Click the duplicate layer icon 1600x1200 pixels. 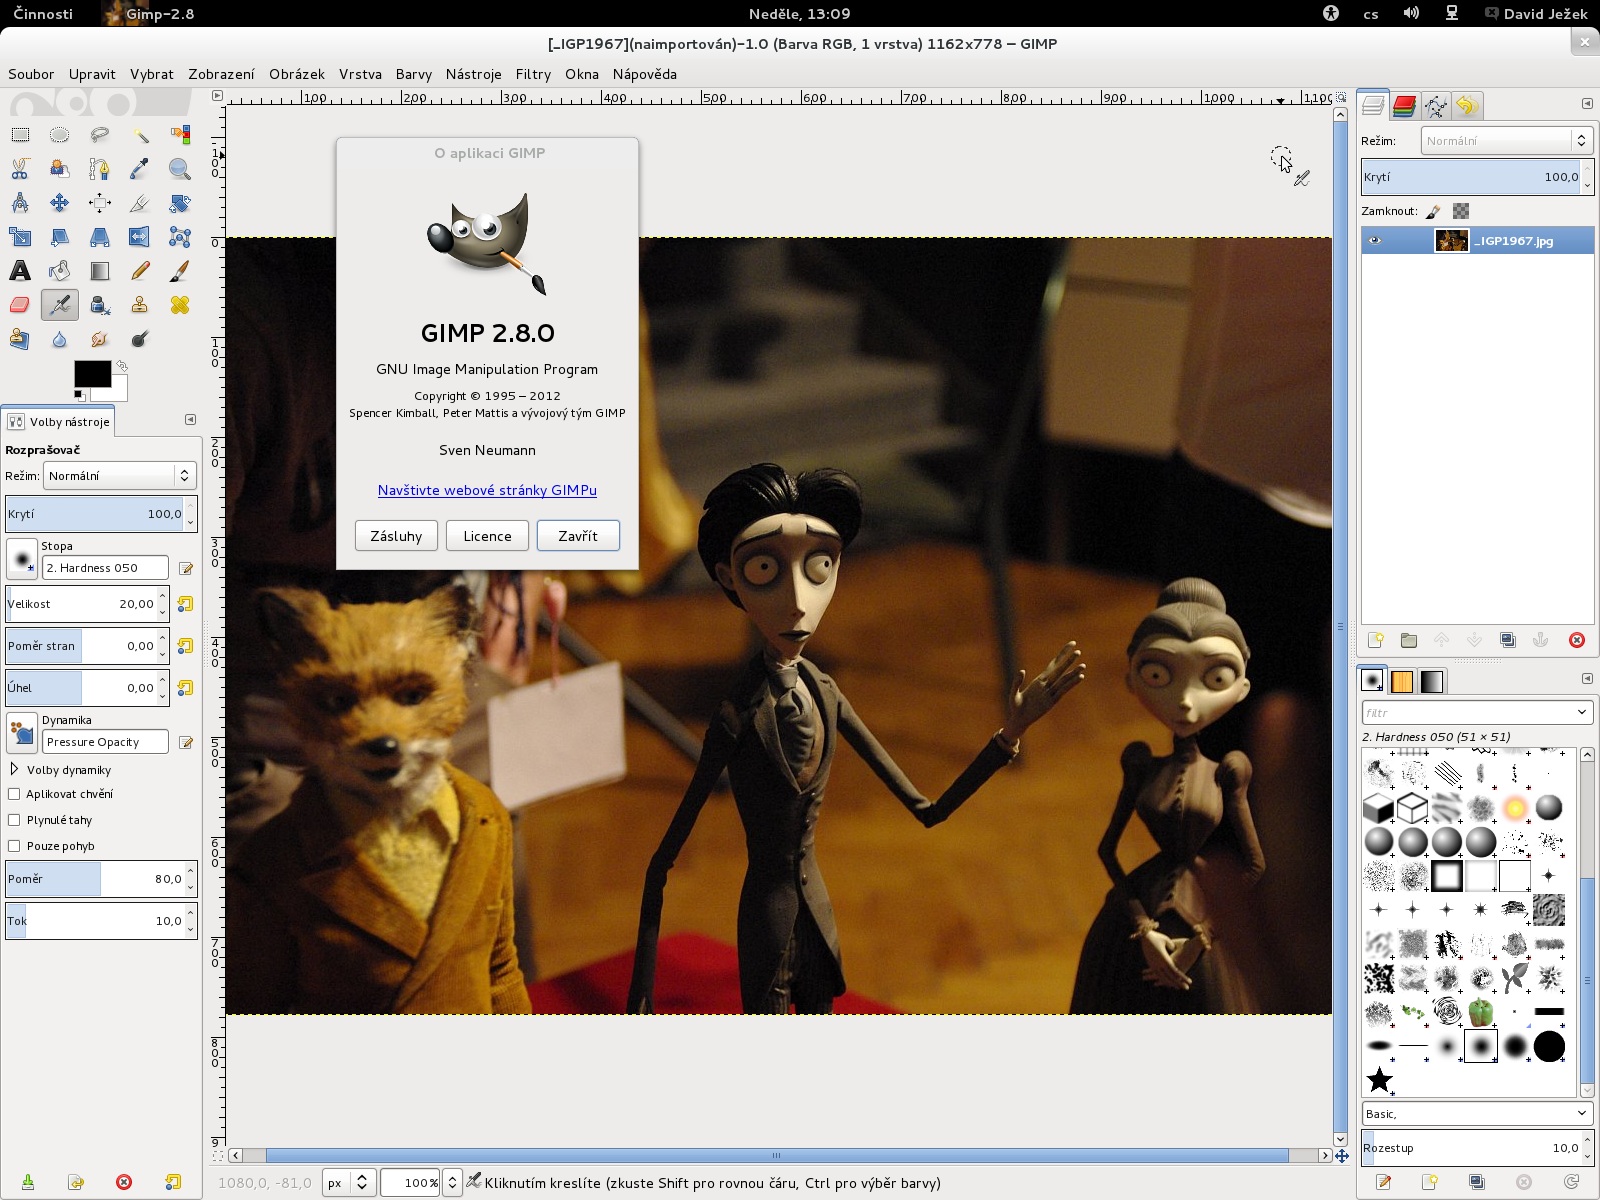(x=1508, y=640)
